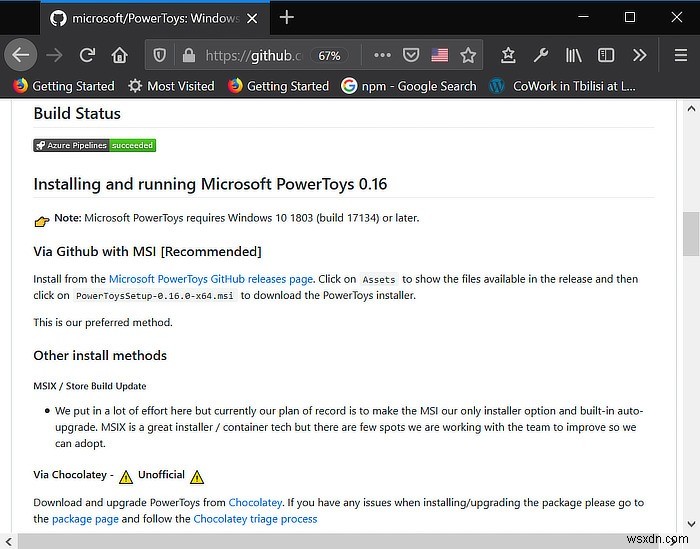Click the Build Status heading
The height and width of the screenshot is (549, 700).
click(x=77, y=113)
